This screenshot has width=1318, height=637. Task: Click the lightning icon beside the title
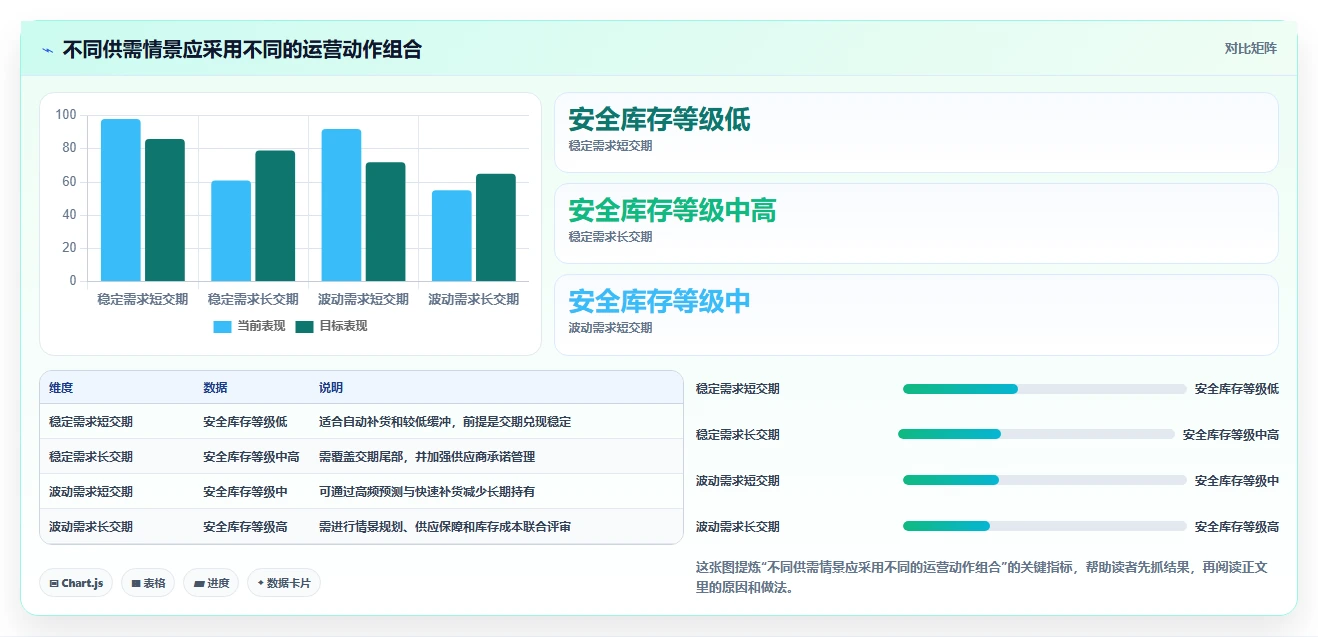[x=47, y=50]
